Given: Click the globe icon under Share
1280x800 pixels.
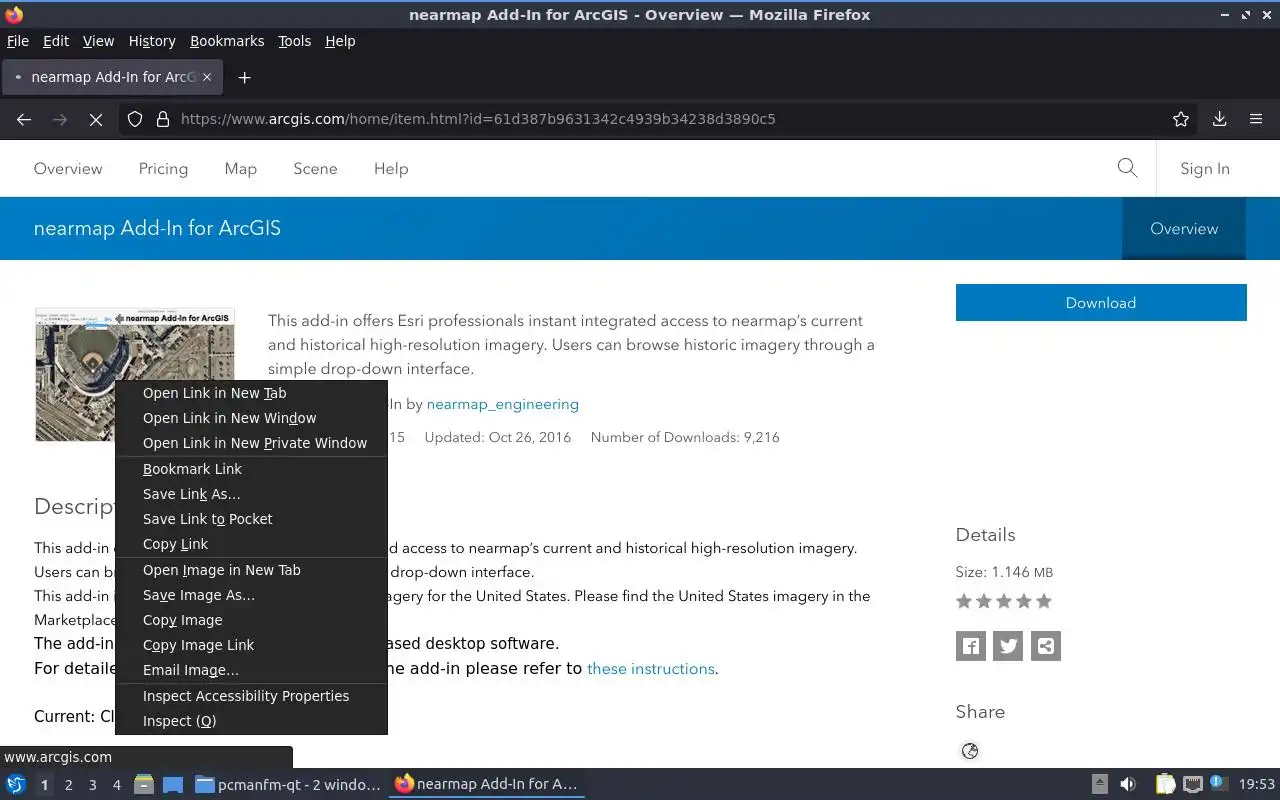Looking at the screenshot, I should coord(970,751).
